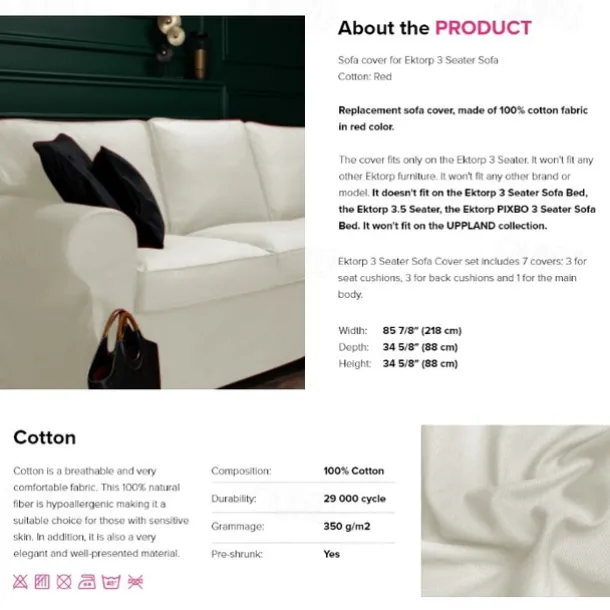Click the Cotton section heading
Viewport: 610px width, 610px height.
pos(45,438)
